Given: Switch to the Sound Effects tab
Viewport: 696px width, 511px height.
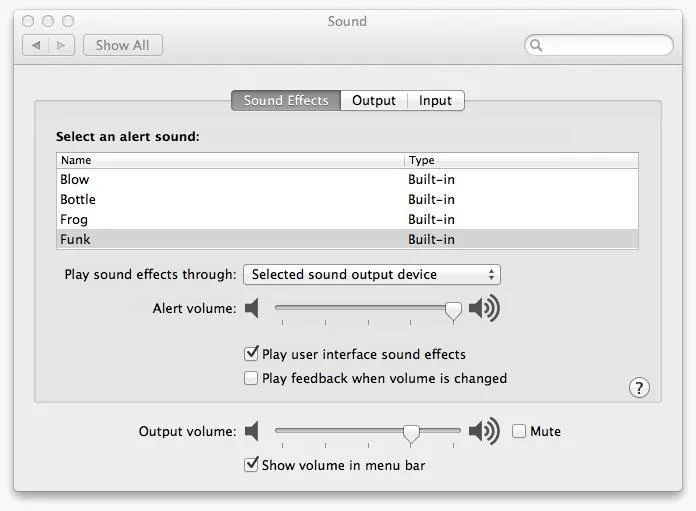Looking at the screenshot, I should [x=286, y=100].
